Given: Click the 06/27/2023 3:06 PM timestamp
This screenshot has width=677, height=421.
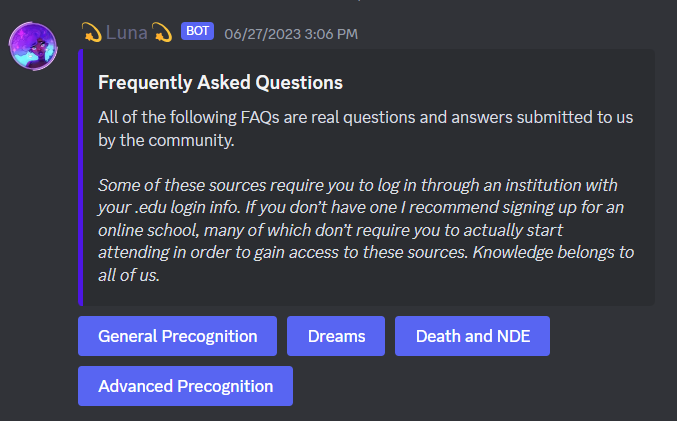Looking at the screenshot, I should [x=290, y=34].
